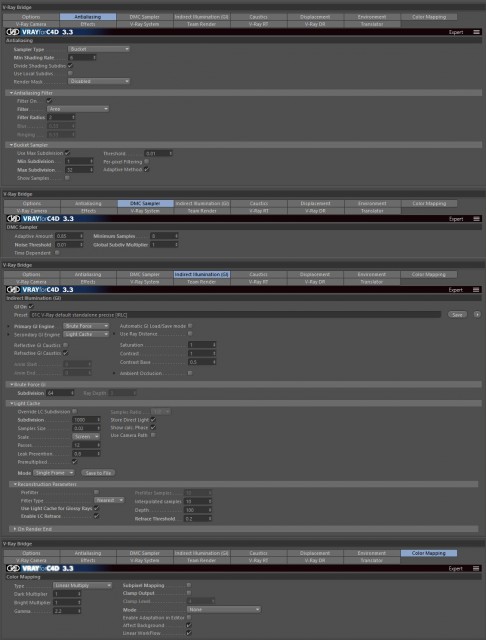Image resolution: width=486 pixels, height=640 pixels.
Task: Expand the On Render End section
Action: click(15, 529)
